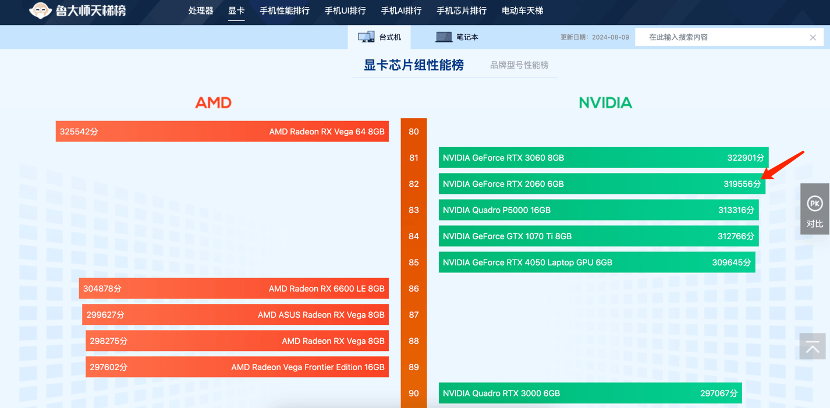Screen dimensions: 830x408
Task: Select AMD Radeon RX 6600 LE 8GB entry
Action: click(x=234, y=288)
